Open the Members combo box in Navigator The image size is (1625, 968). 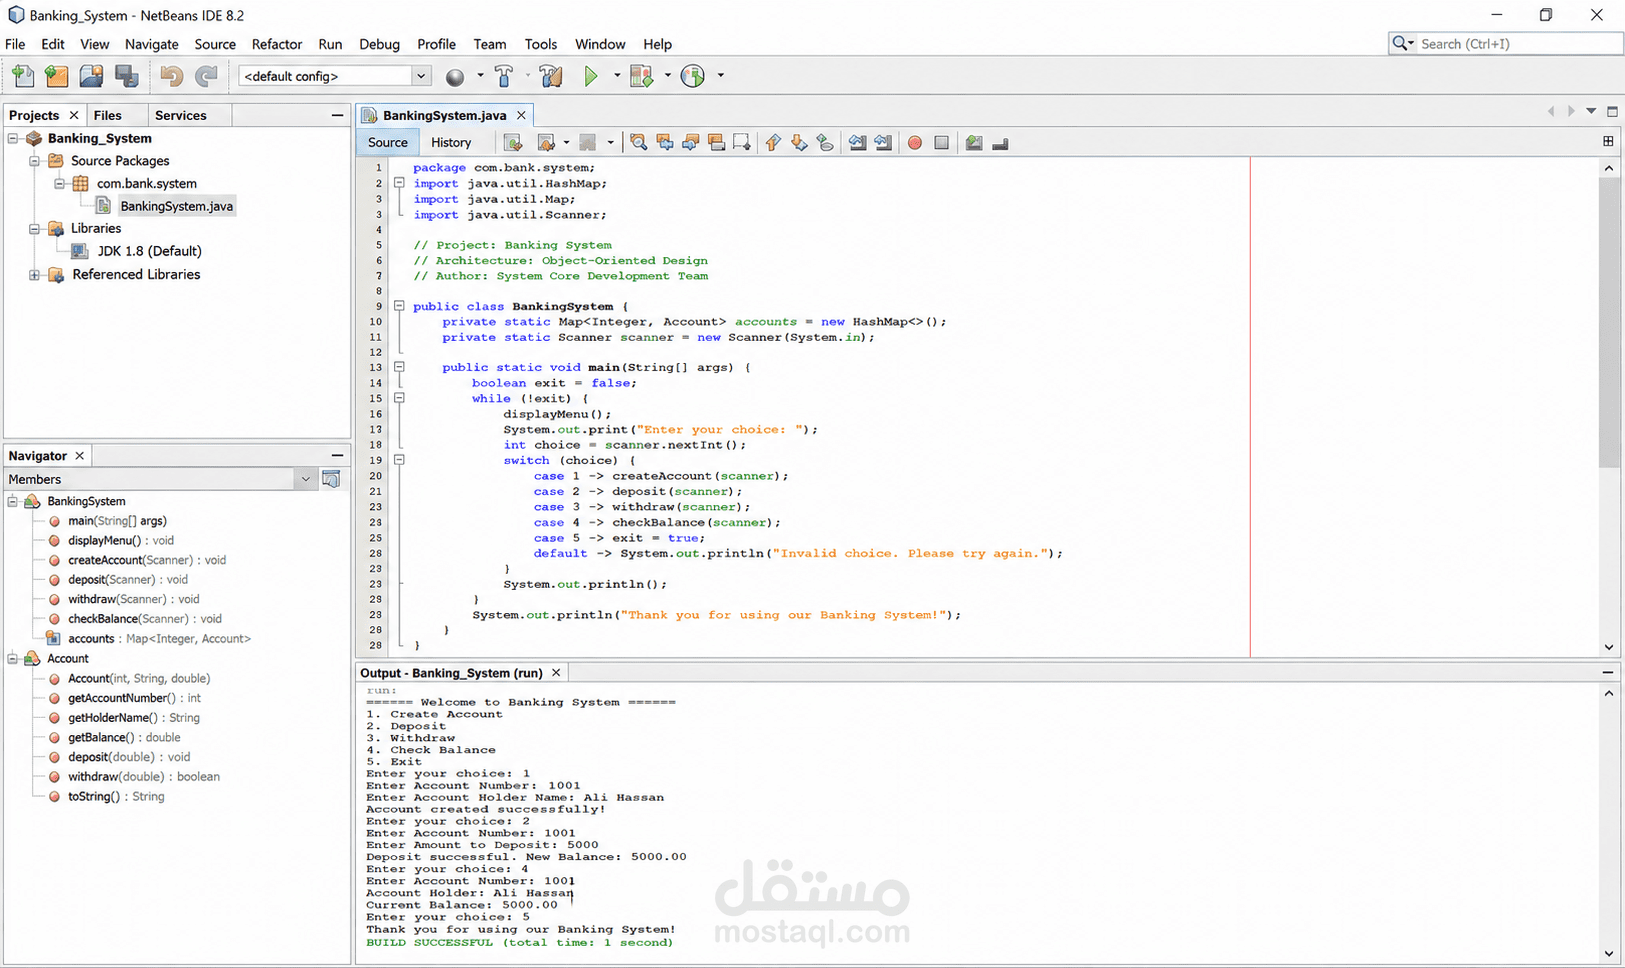(x=161, y=479)
